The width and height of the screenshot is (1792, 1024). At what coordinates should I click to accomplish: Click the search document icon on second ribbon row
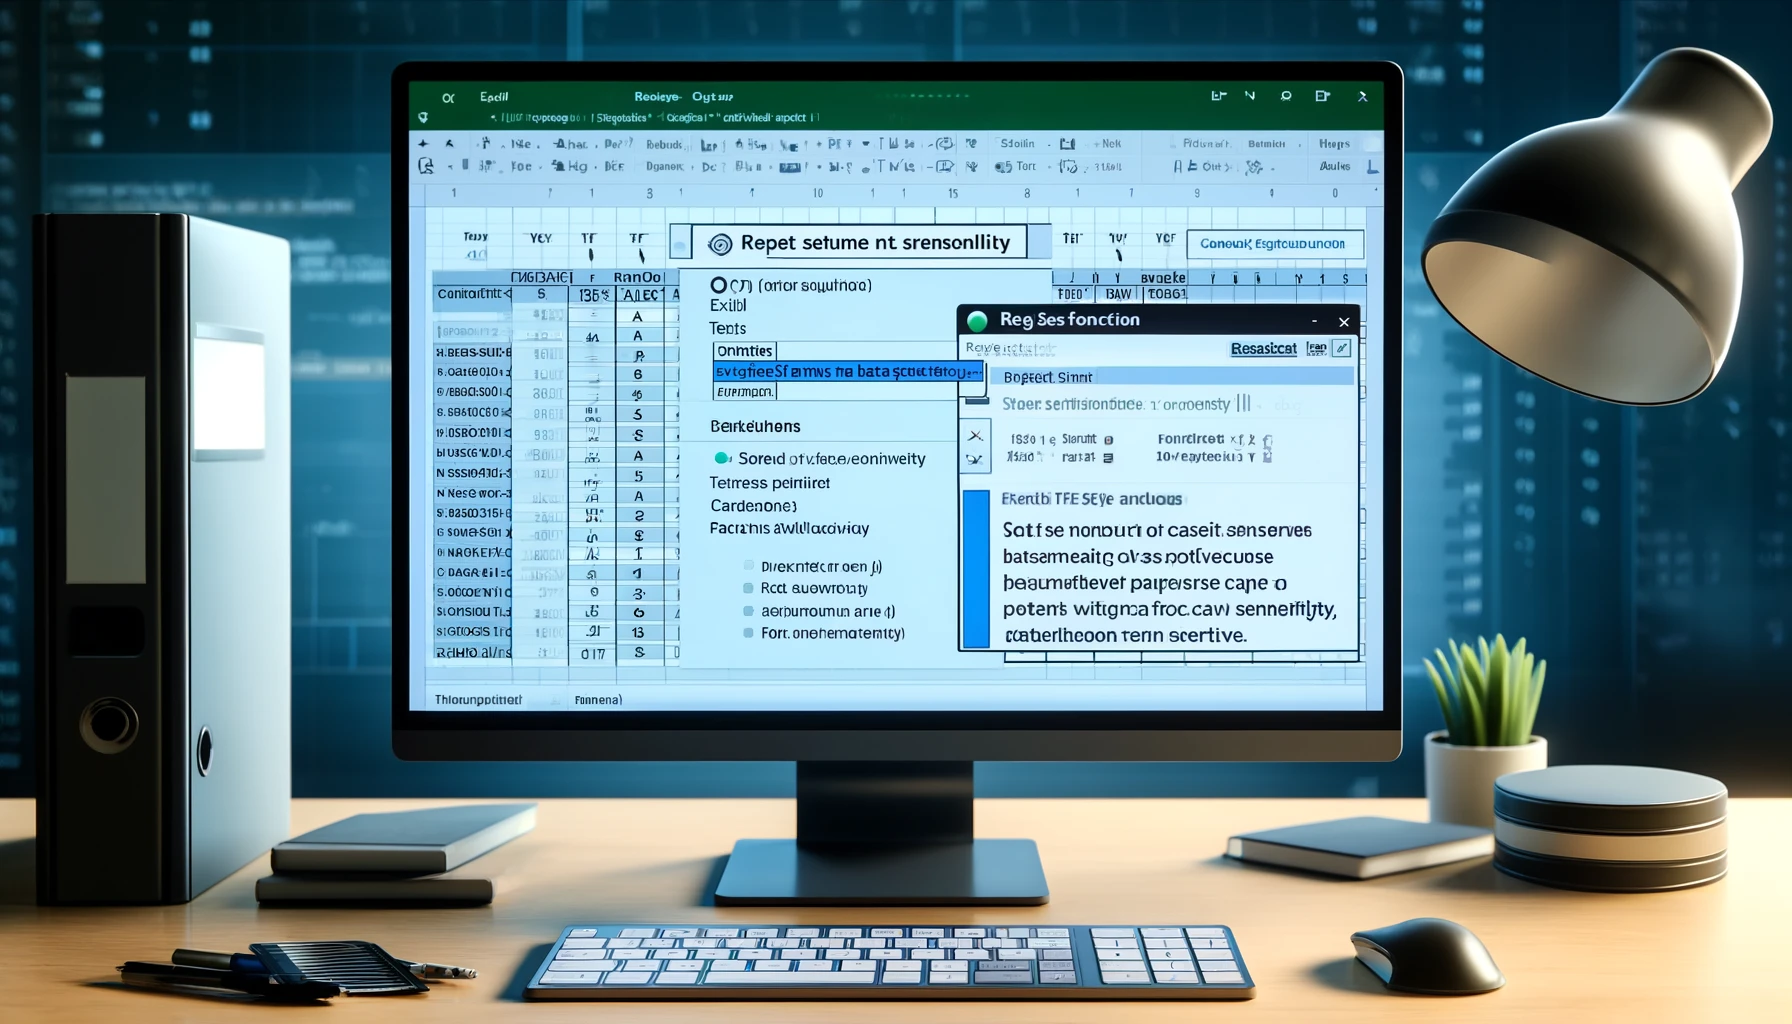coord(426,166)
